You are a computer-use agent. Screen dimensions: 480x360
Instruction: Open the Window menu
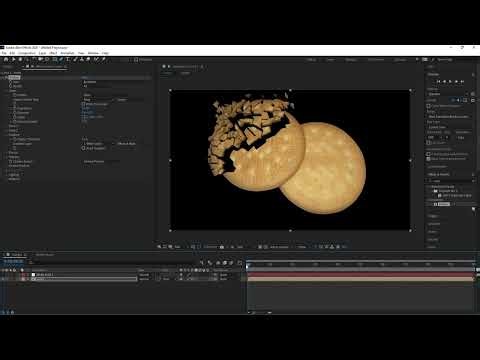point(93,53)
